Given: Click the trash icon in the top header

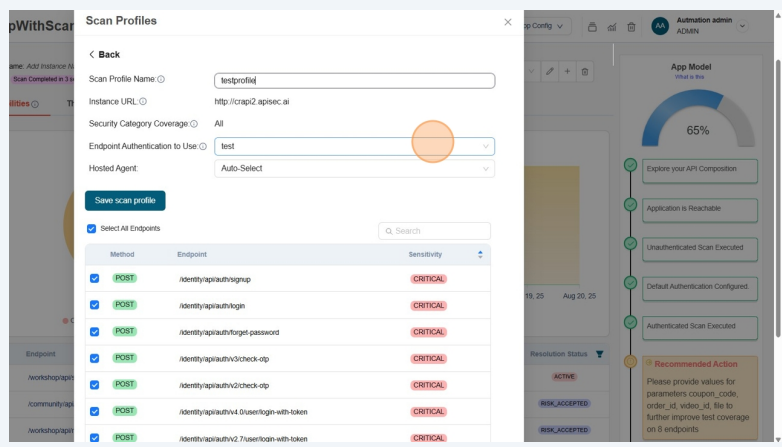Looking at the screenshot, I should pos(631,26).
